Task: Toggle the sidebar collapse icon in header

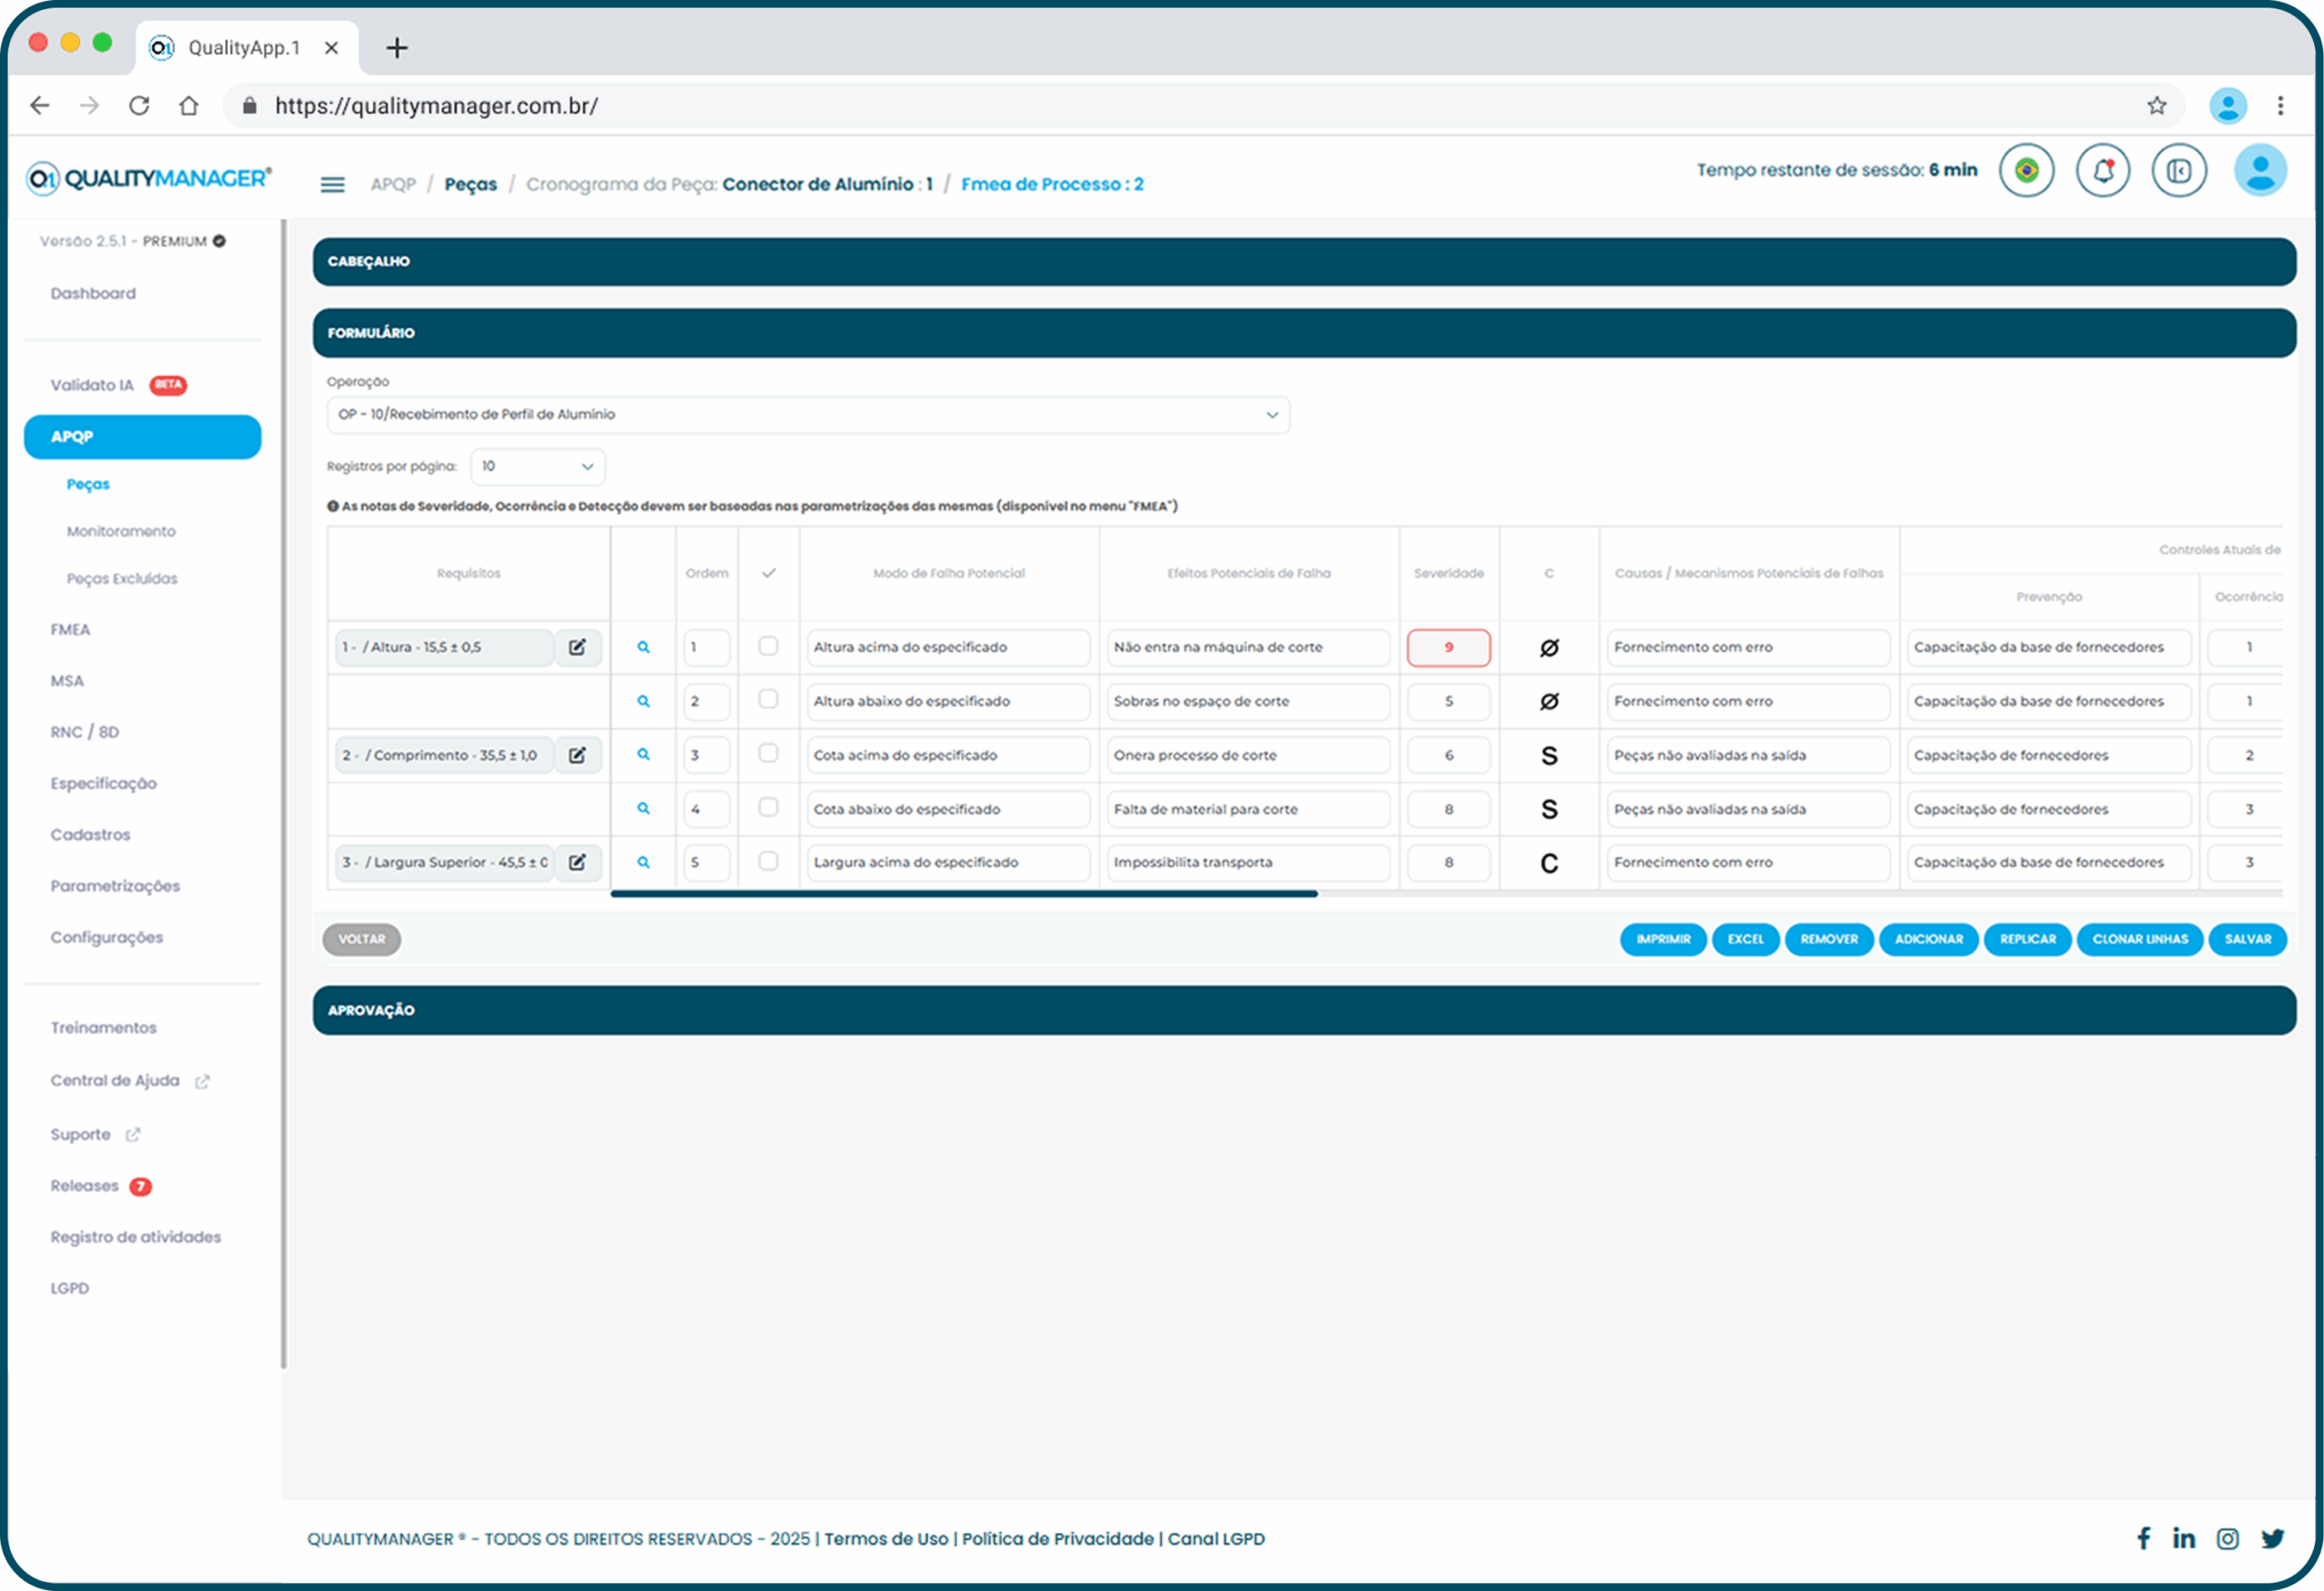Action: 2178,171
